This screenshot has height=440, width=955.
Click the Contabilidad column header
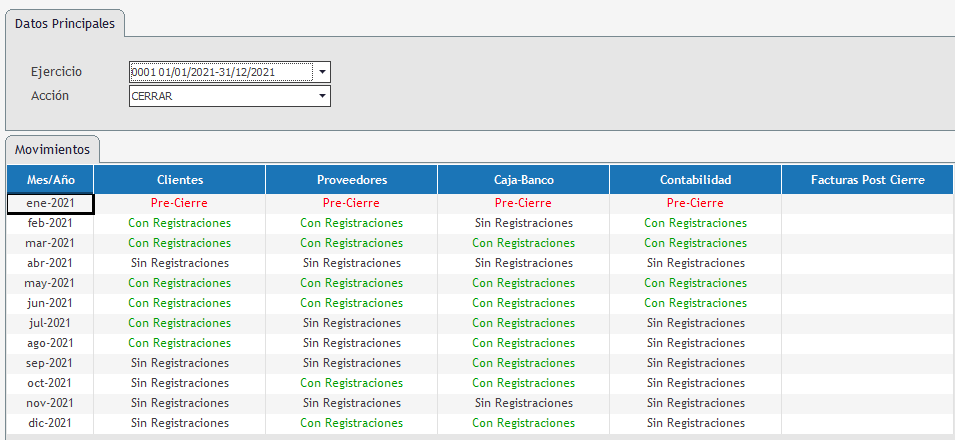tap(695, 180)
